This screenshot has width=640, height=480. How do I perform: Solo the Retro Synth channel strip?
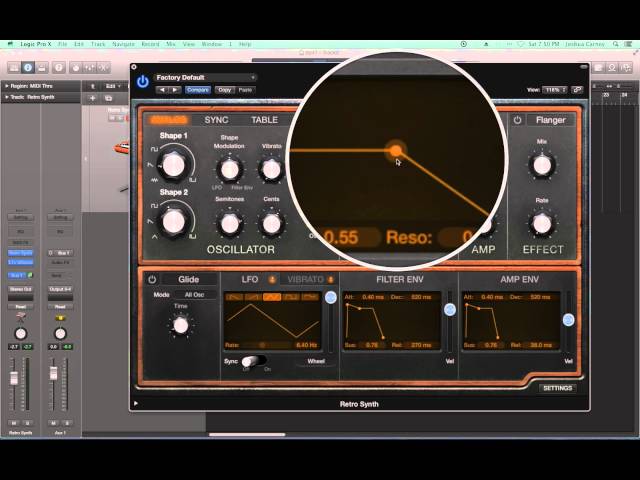click(x=27, y=423)
